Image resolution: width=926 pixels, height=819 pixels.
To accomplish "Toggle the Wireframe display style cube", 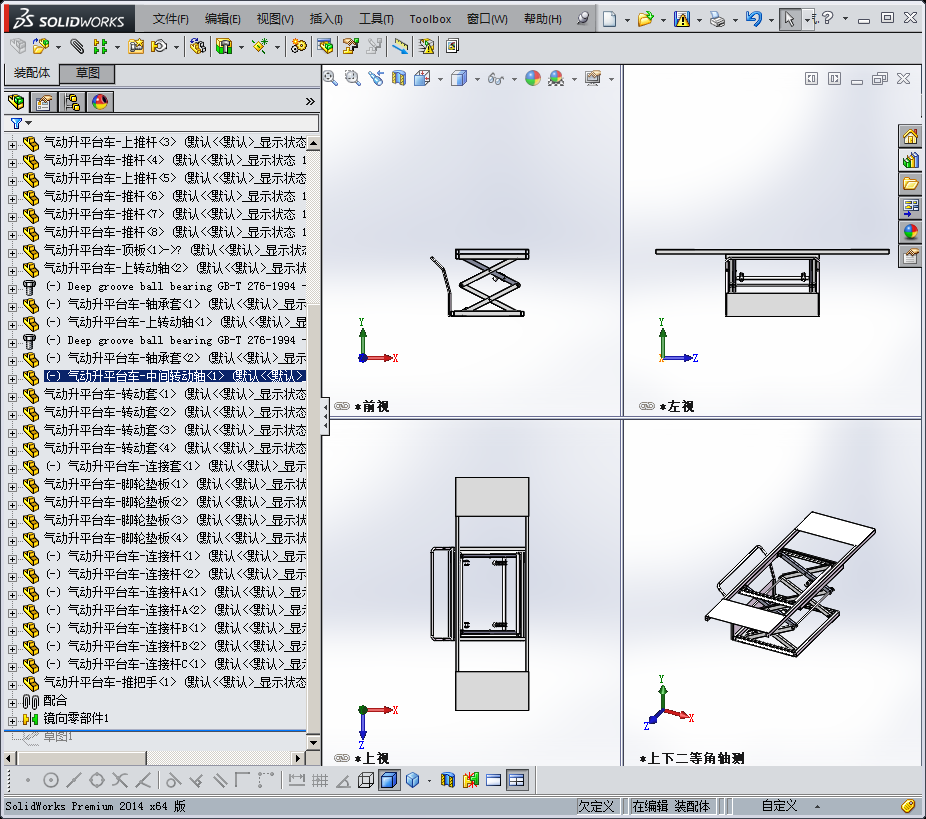I will (366, 781).
